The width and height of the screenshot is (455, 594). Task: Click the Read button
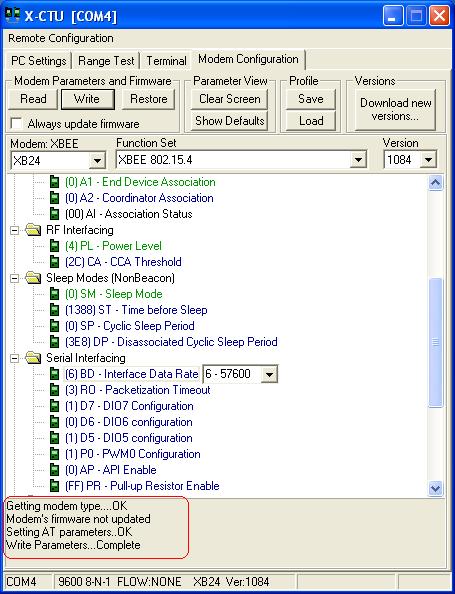33,99
